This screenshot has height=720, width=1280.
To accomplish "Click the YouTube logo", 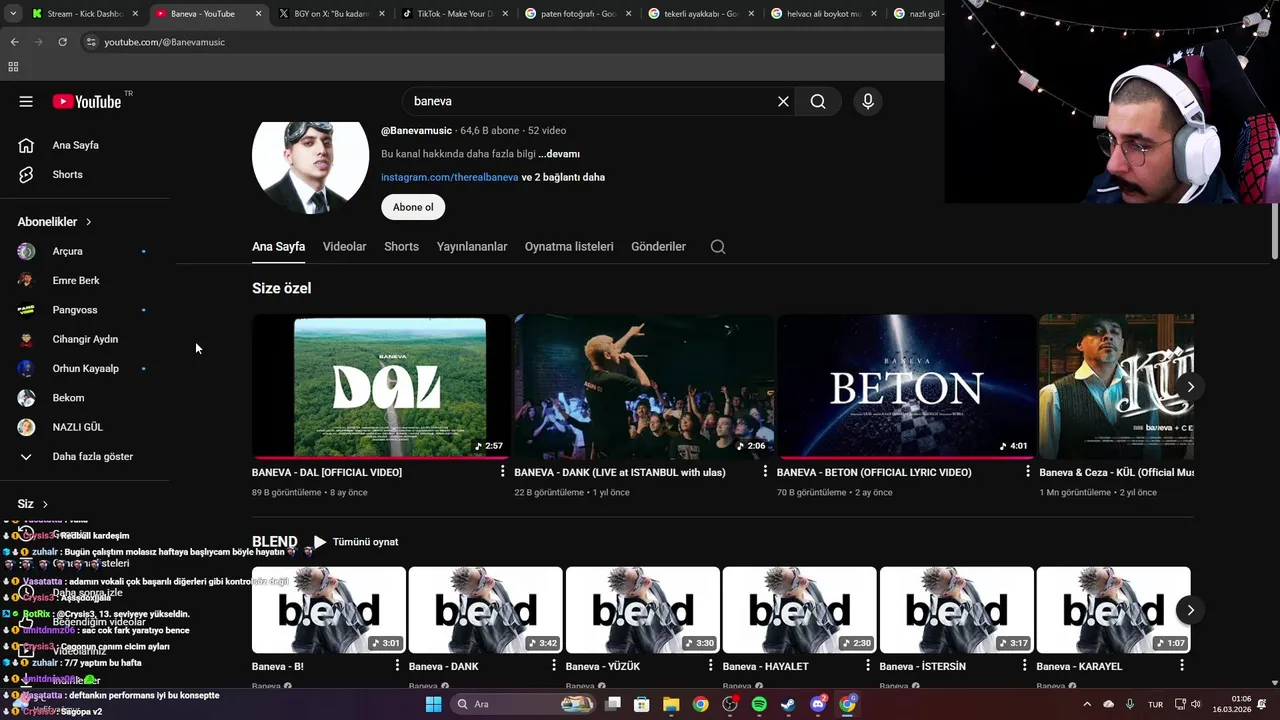I will click(87, 101).
